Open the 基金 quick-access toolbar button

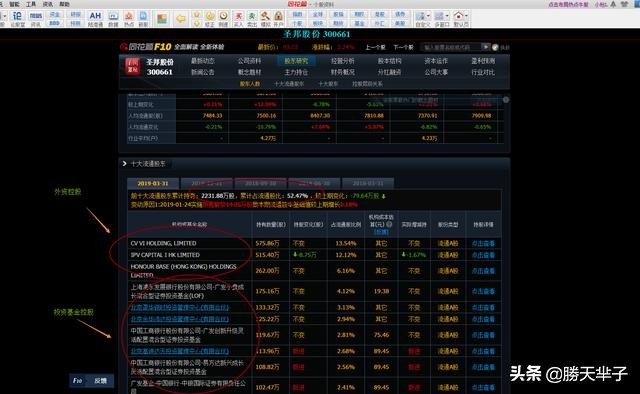(359, 23)
